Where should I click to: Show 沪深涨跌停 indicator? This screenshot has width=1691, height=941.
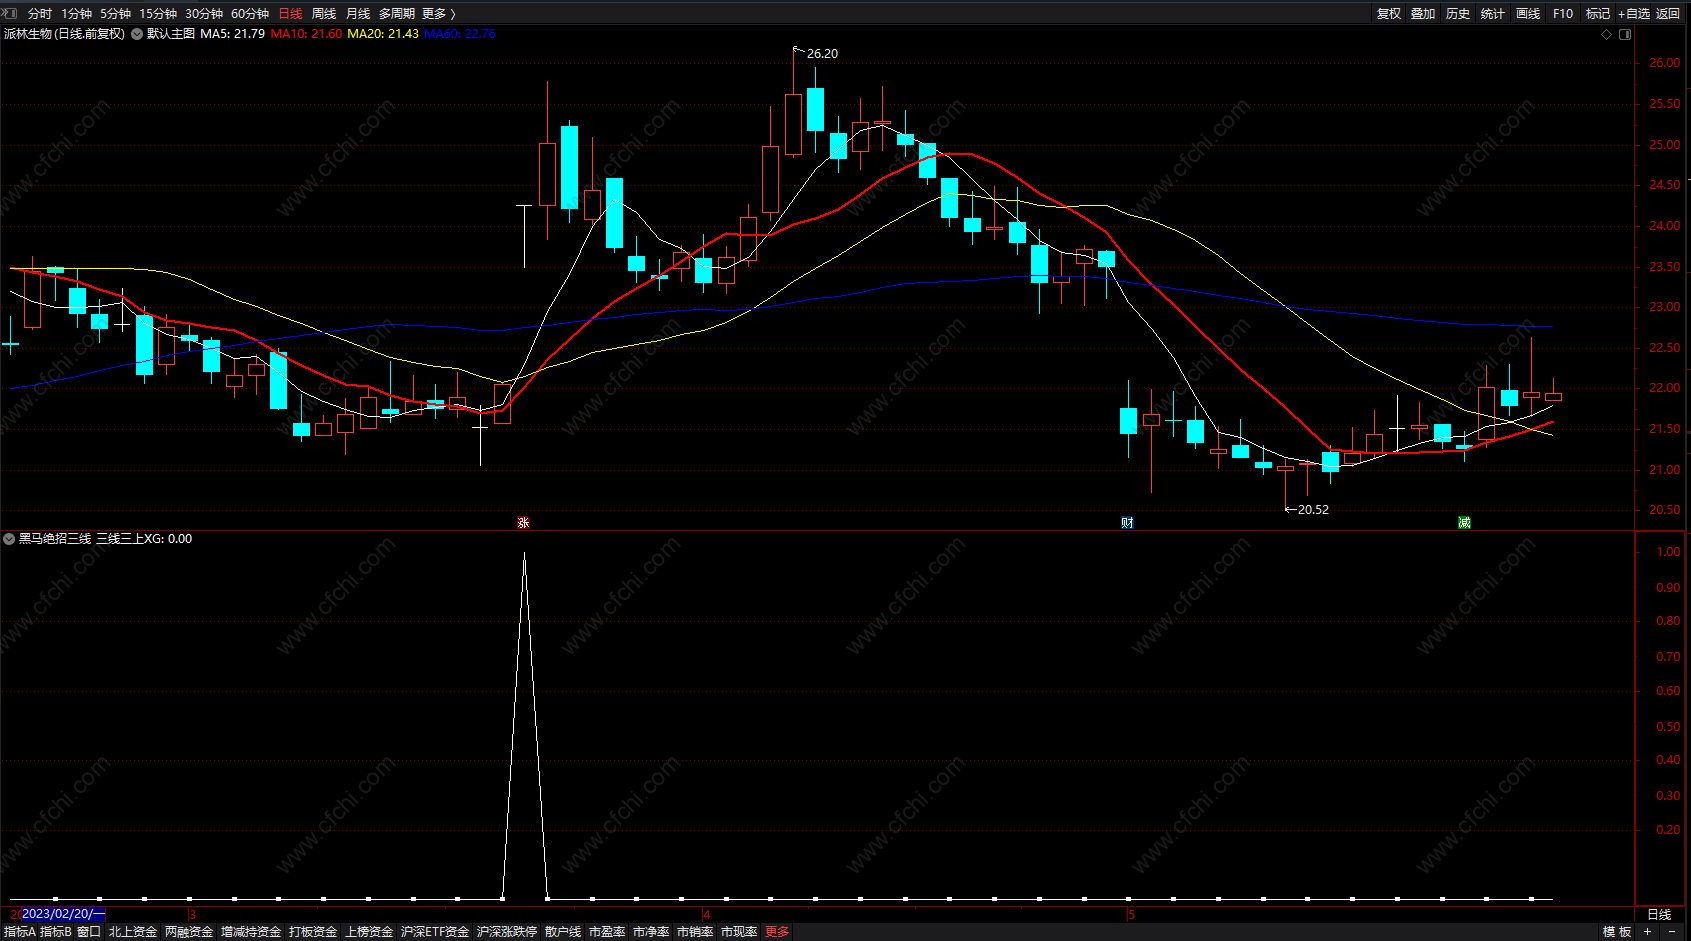click(507, 932)
